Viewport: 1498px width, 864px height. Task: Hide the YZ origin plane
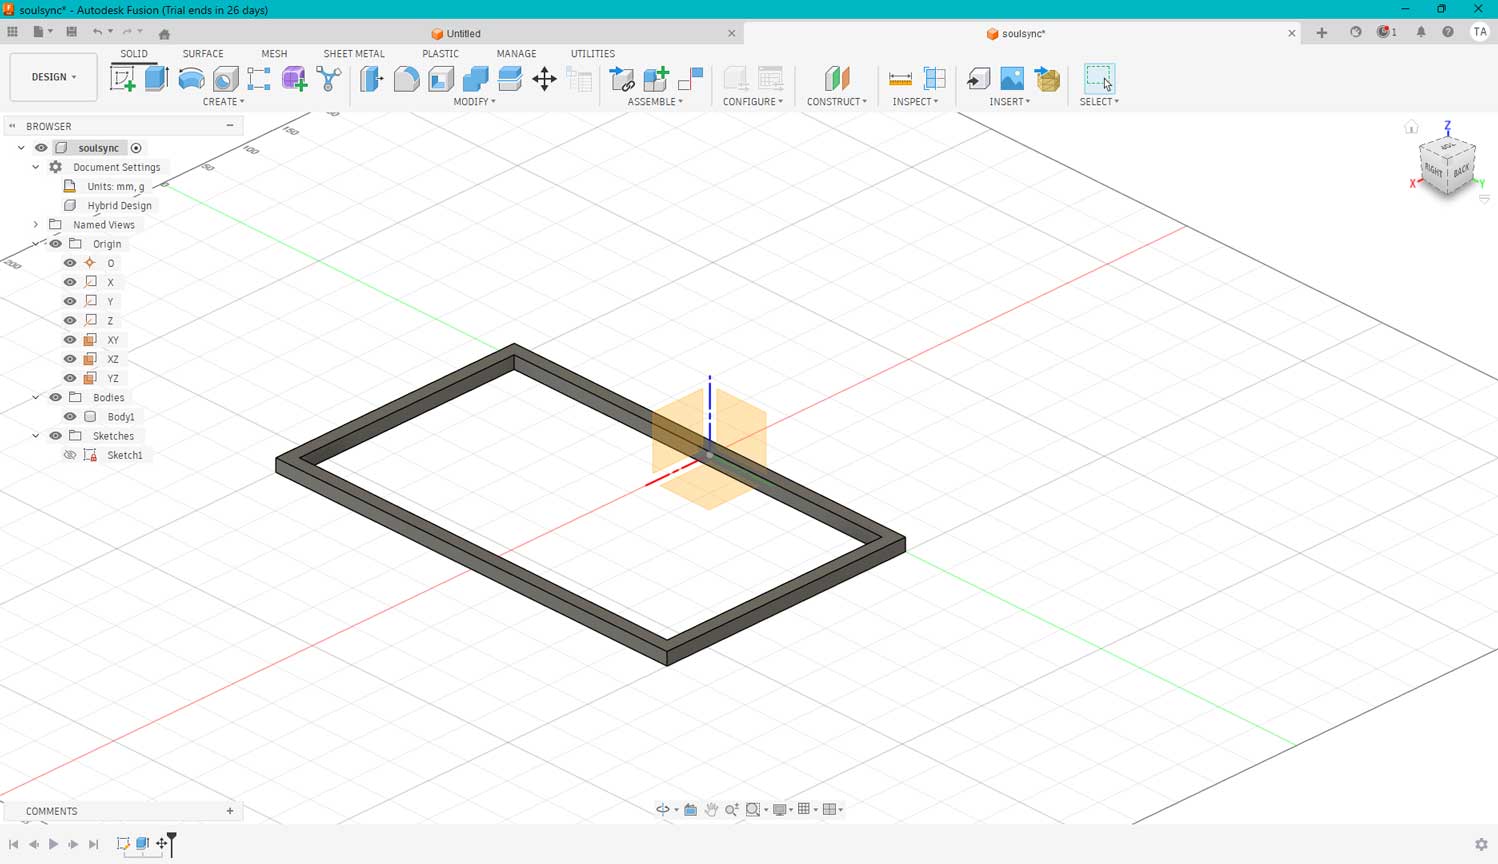70,378
